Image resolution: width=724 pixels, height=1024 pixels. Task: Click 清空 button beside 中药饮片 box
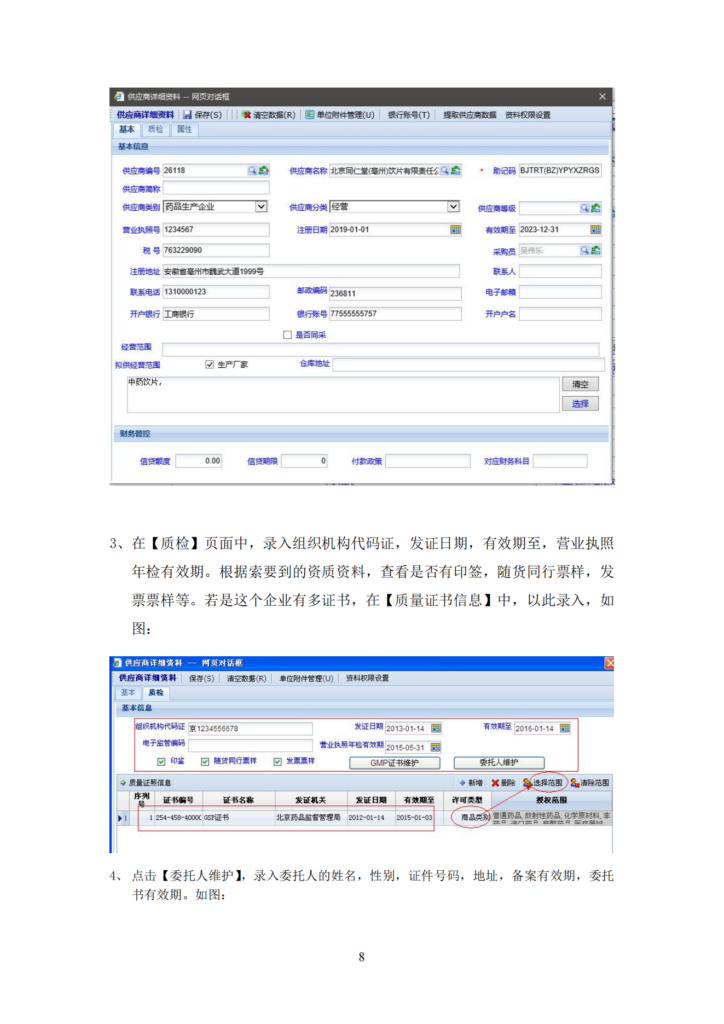(x=580, y=385)
